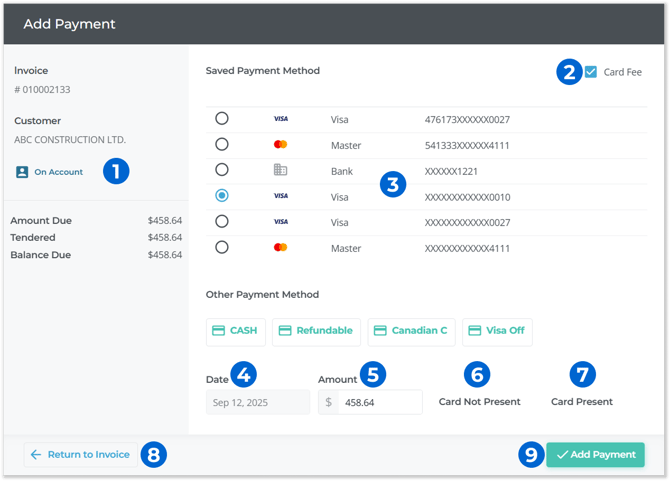Click the Mastercard logo for 541333XXXXXX4111
670x481 pixels.
[281, 145]
